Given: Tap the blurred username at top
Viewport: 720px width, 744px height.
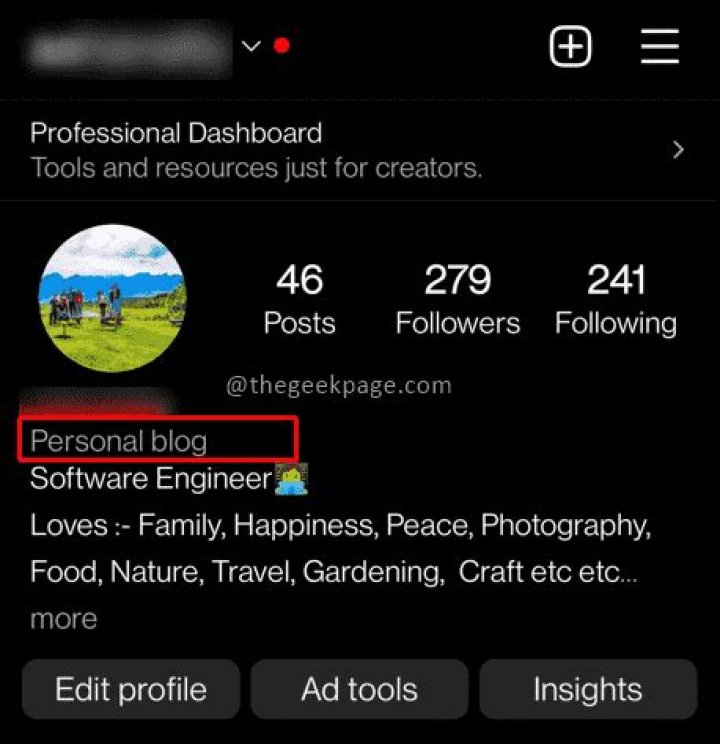Looking at the screenshot, I should (129, 49).
